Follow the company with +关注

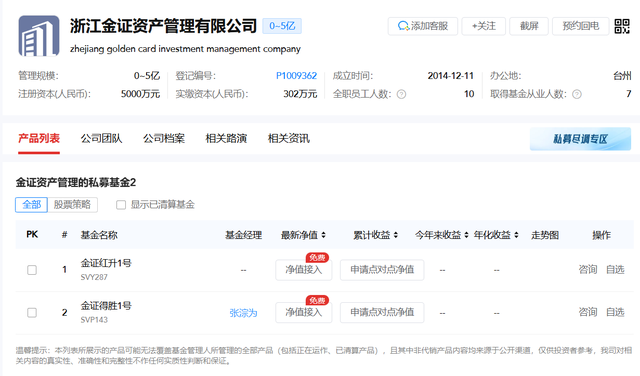pos(484,26)
